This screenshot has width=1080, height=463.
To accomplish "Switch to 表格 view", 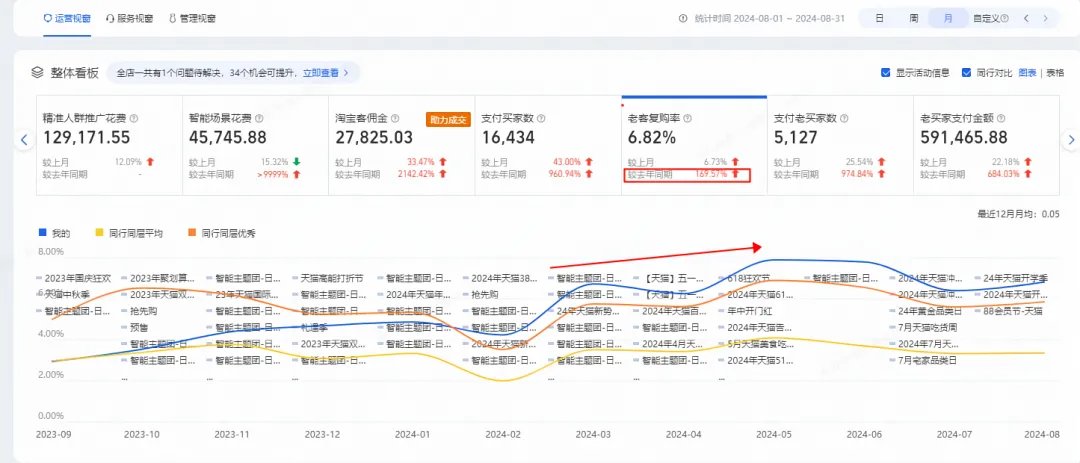I will [x=1055, y=72].
